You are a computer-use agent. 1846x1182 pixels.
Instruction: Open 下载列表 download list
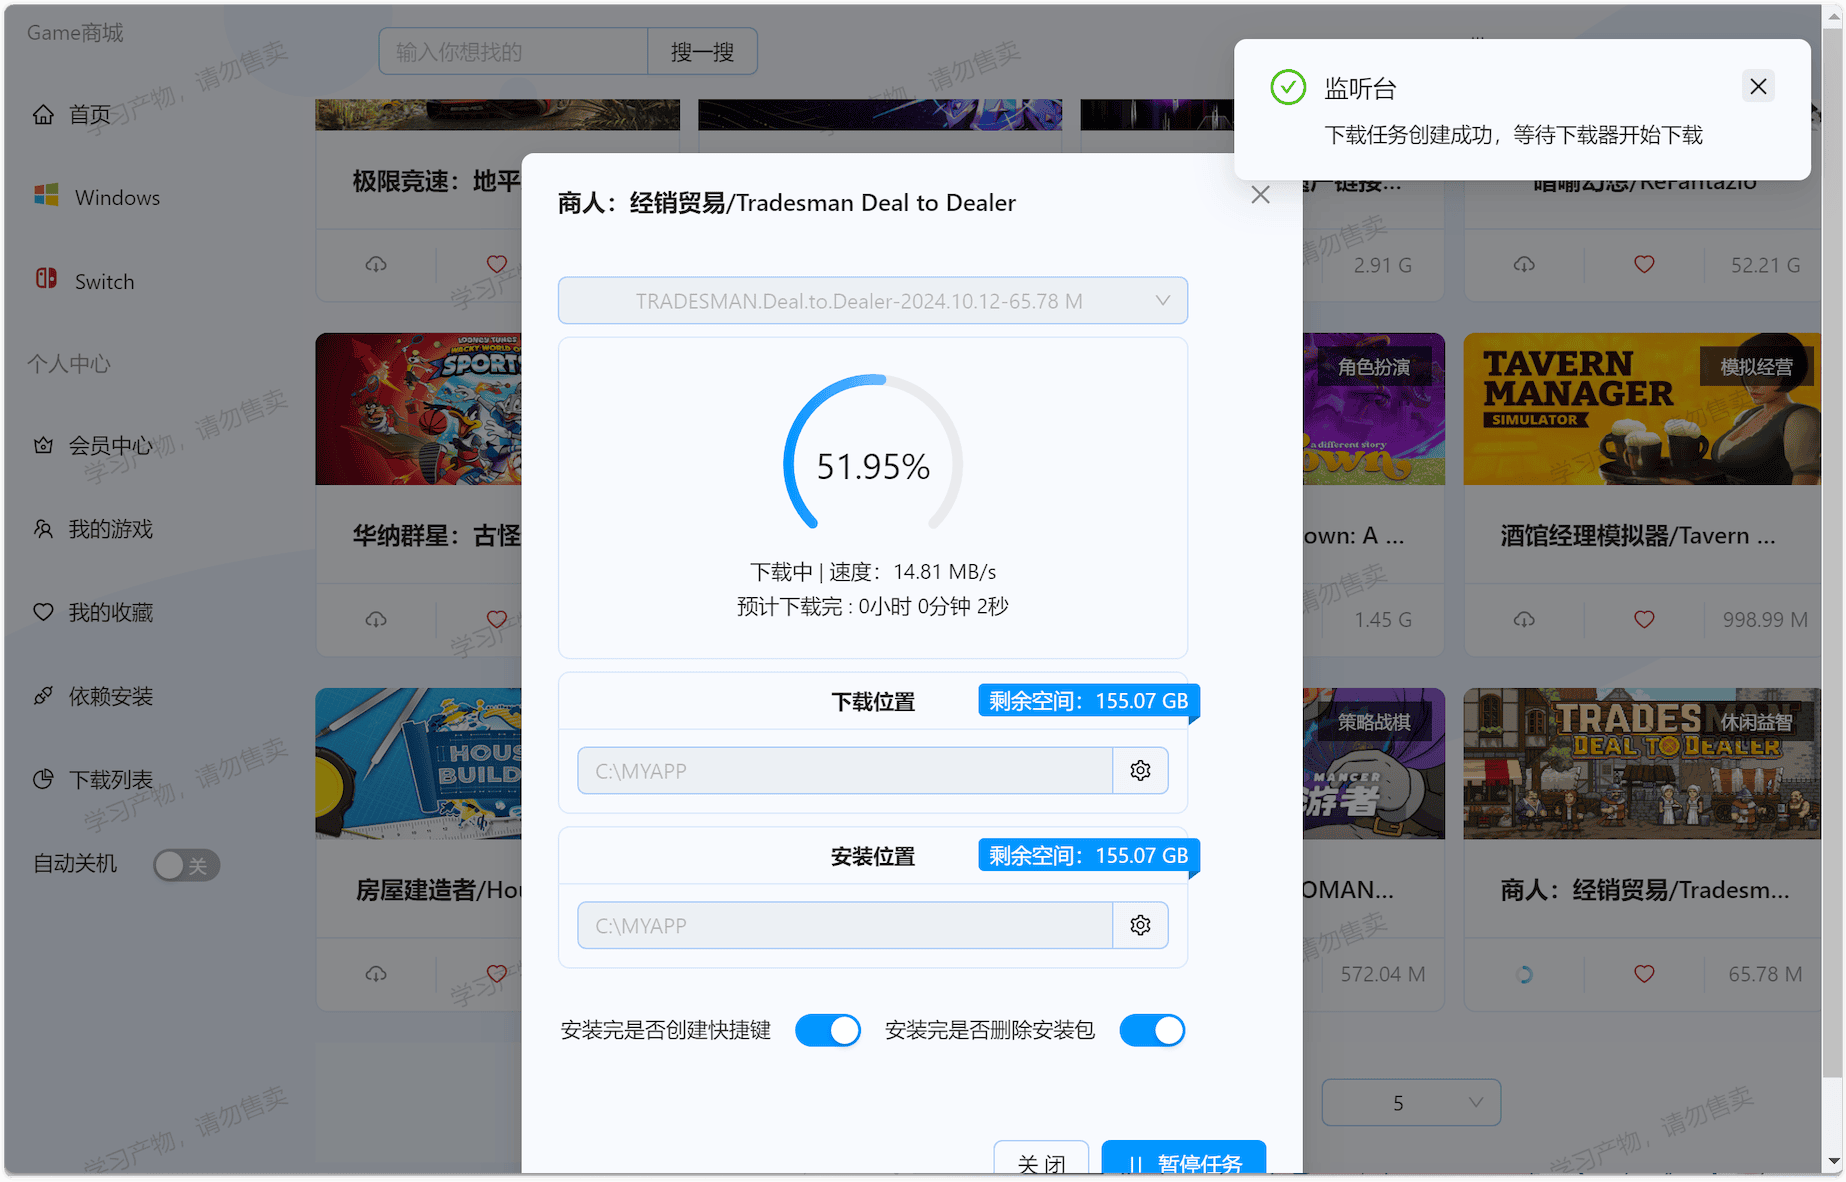[x=110, y=779]
